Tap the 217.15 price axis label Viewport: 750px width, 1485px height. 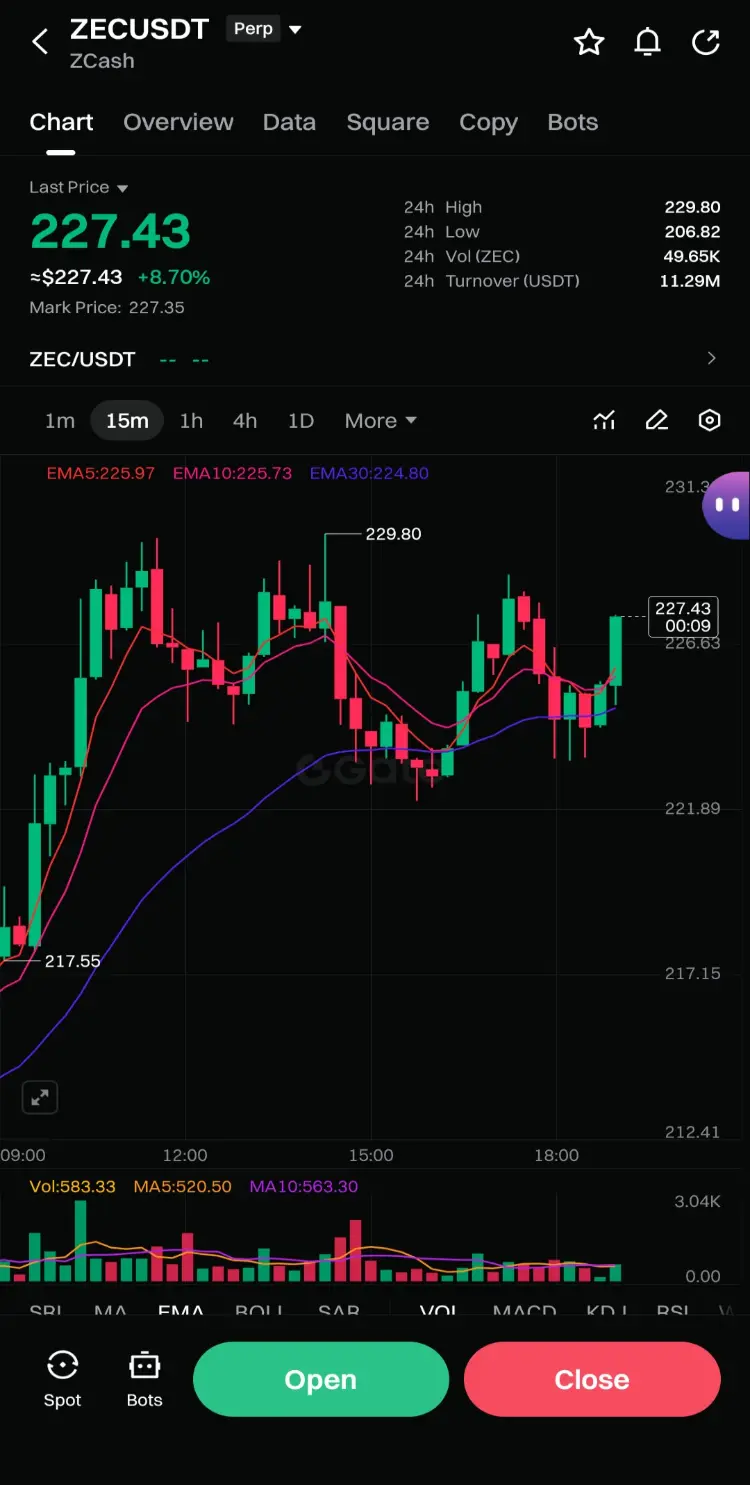click(x=692, y=973)
